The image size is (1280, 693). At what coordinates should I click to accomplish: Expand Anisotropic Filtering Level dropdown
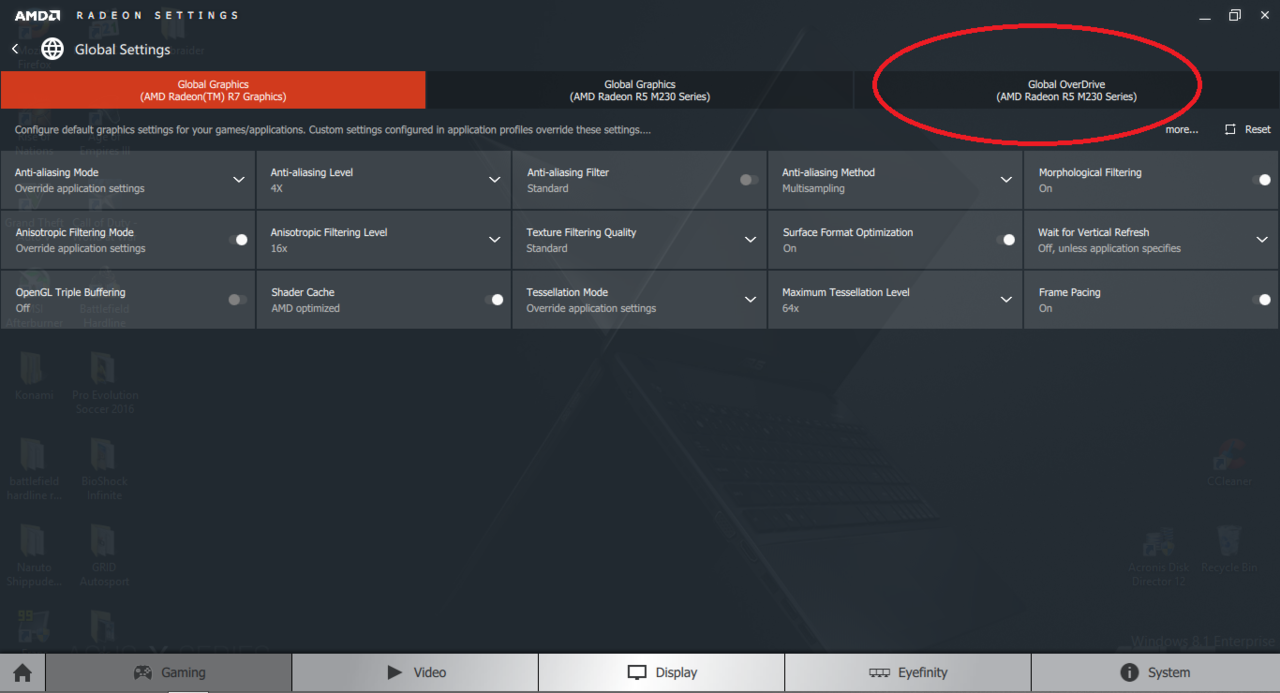pos(495,240)
